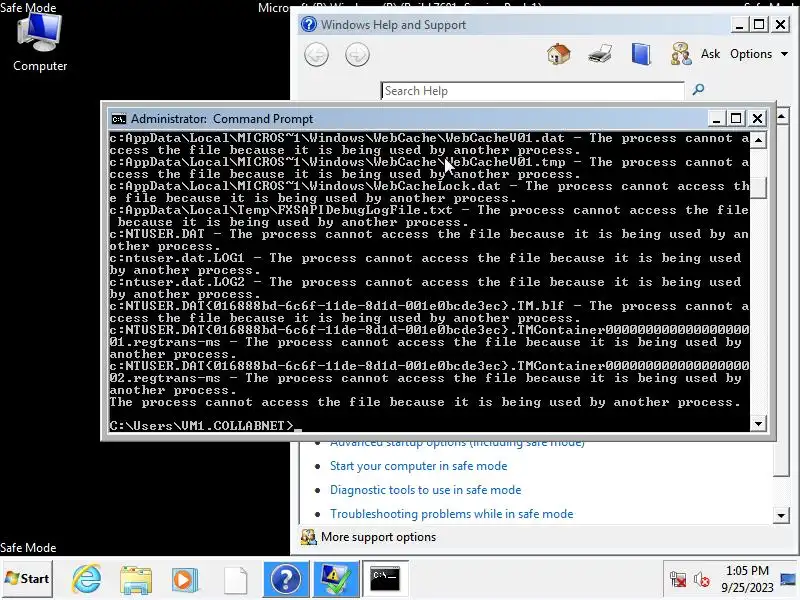Open the Computer desktop icon

pos(40,42)
